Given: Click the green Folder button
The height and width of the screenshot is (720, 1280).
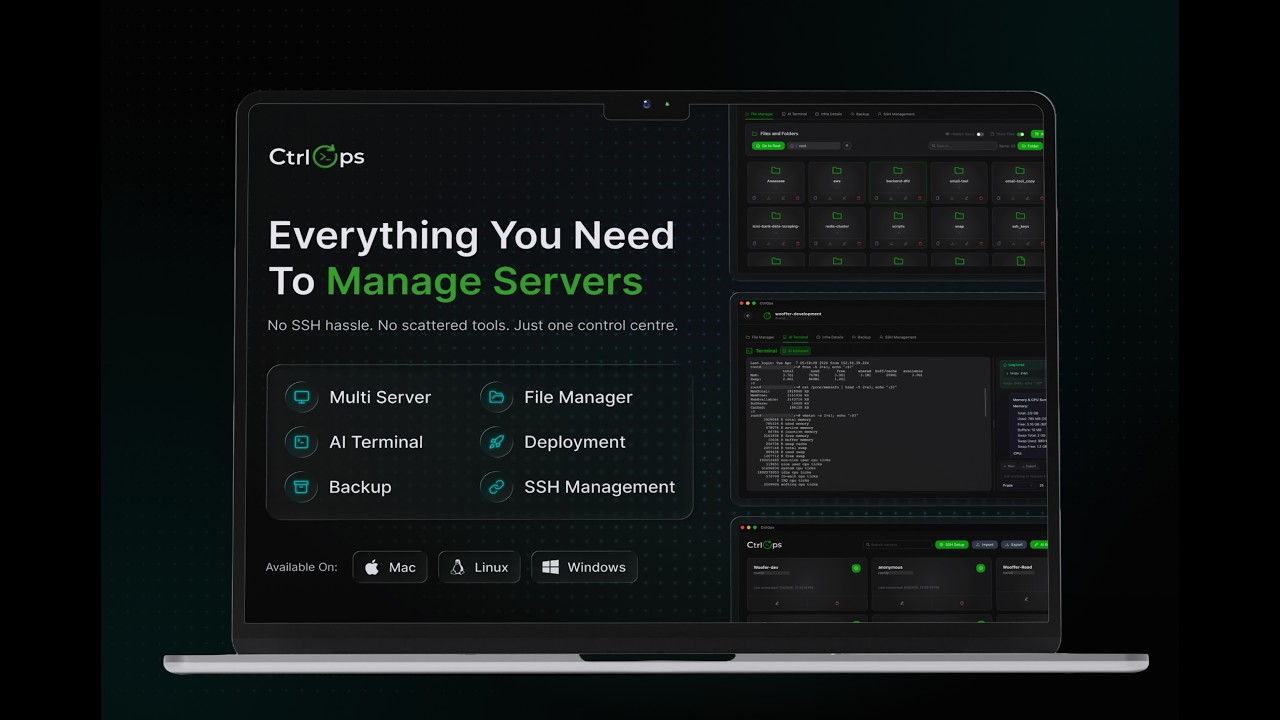Looking at the screenshot, I should point(1030,146).
